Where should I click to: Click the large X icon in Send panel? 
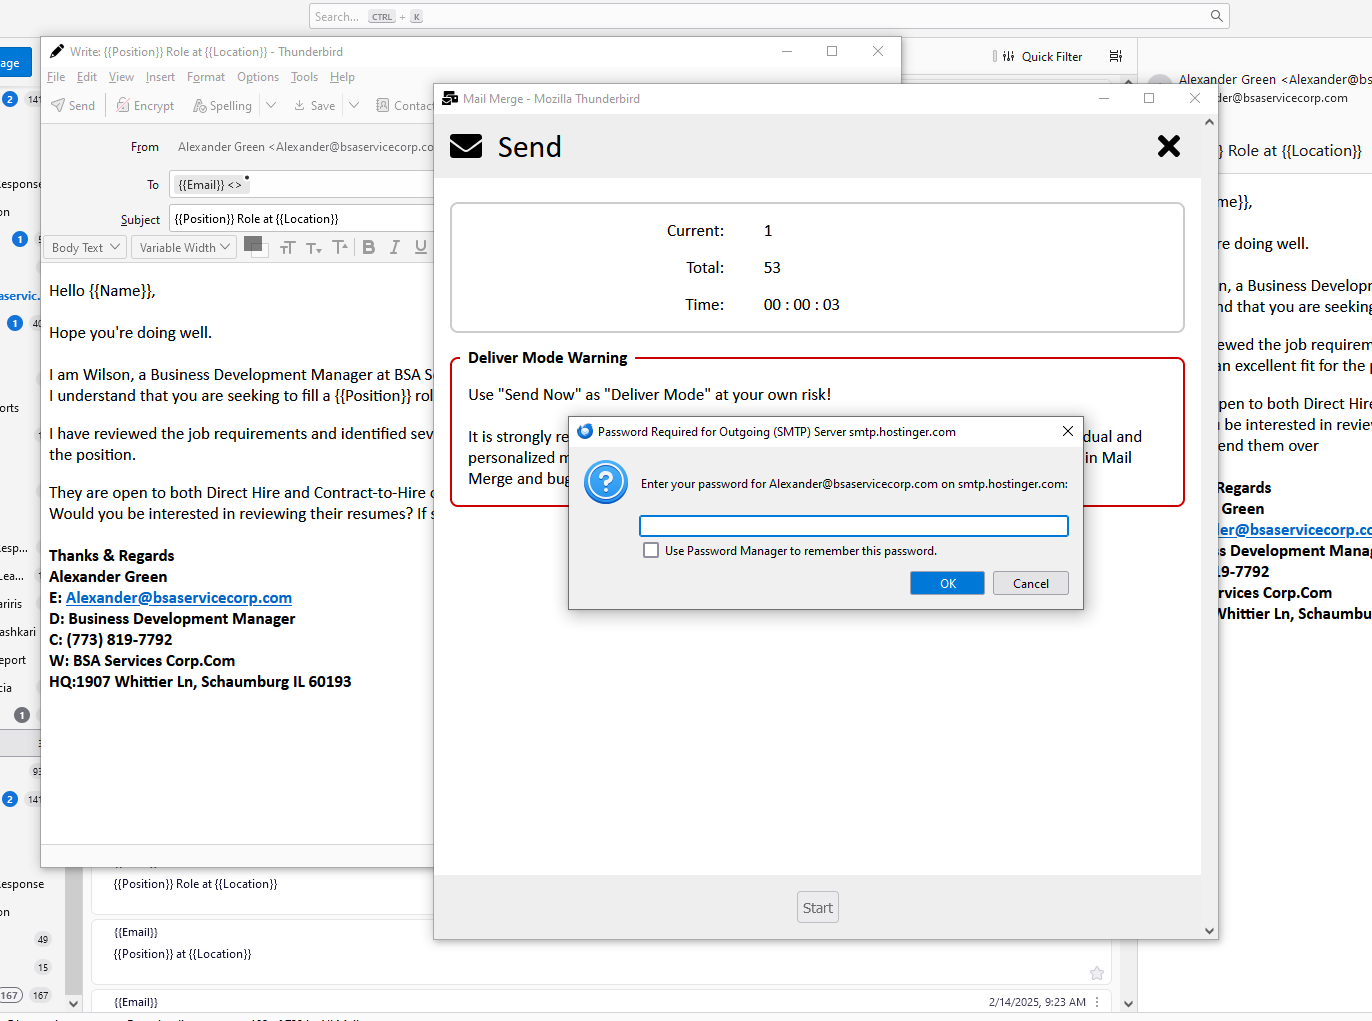pos(1168,147)
